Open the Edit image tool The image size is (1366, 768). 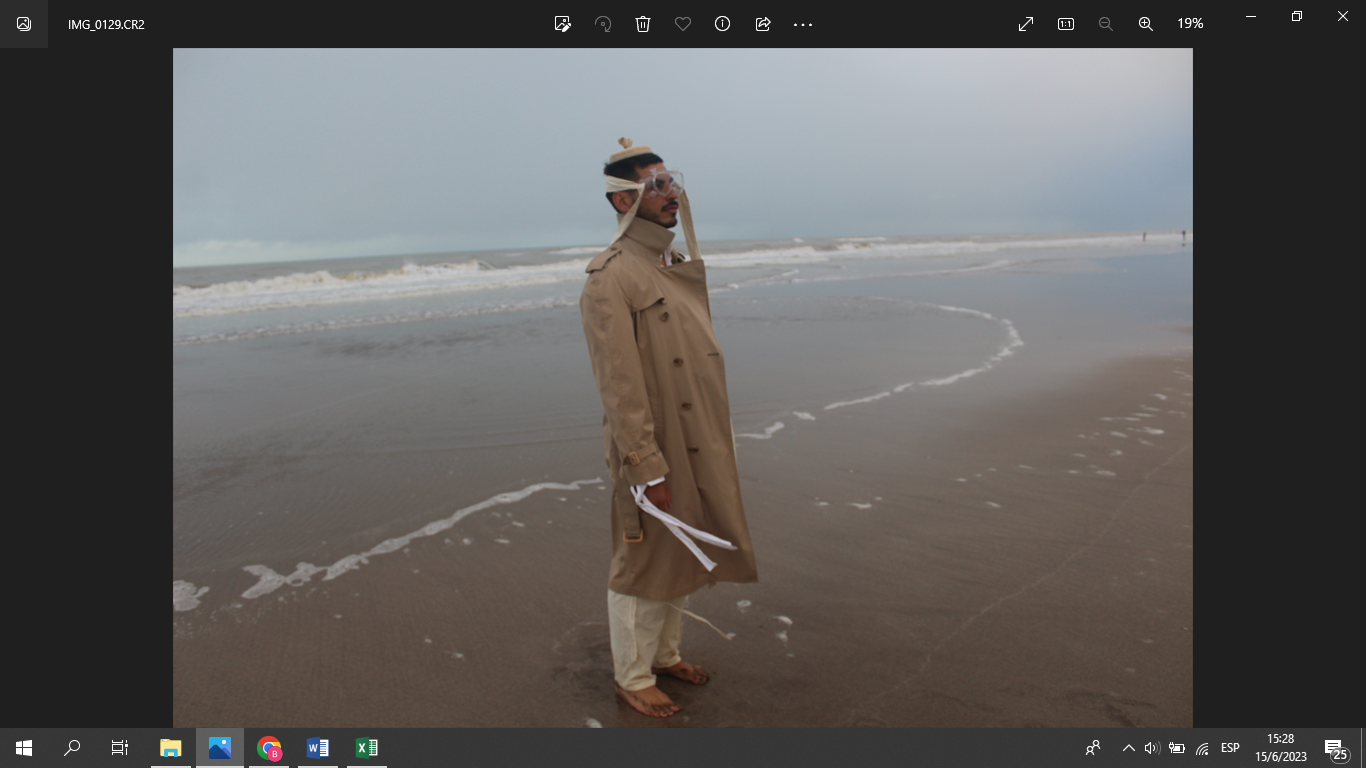pyautogui.click(x=563, y=24)
